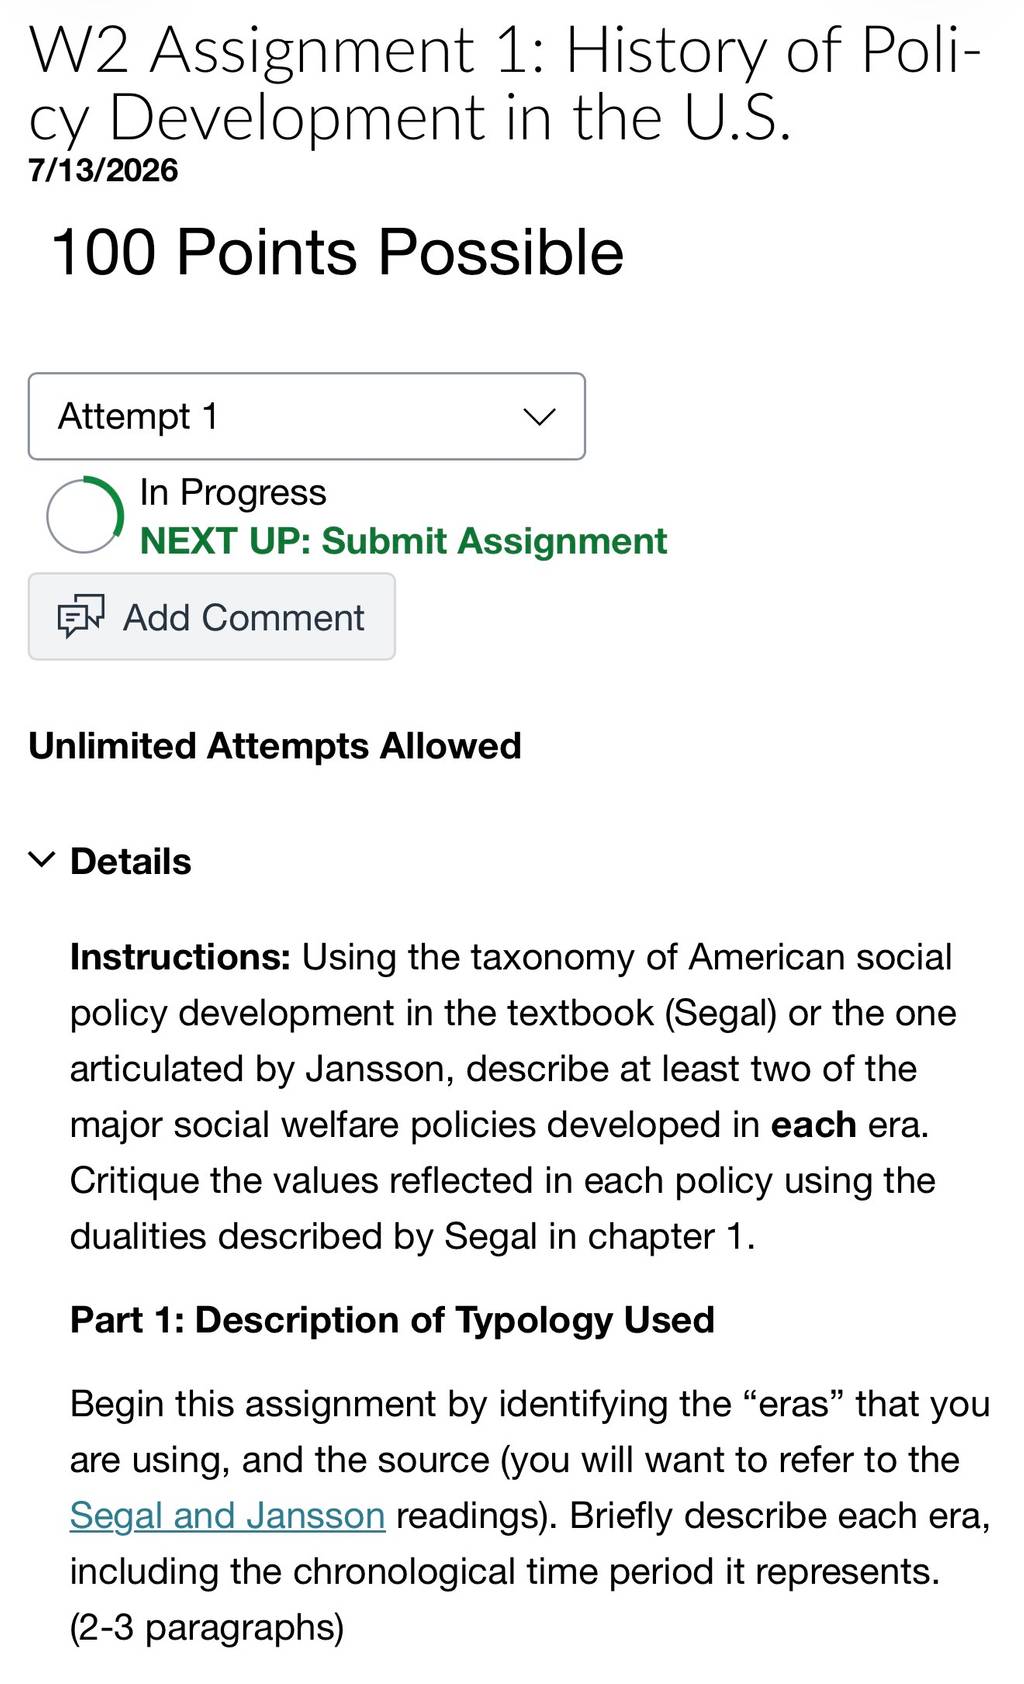The width and height of the screenshot is (1024, 1684).
Task: Click the bold Instructions: label
Action: tap(180, 957)
